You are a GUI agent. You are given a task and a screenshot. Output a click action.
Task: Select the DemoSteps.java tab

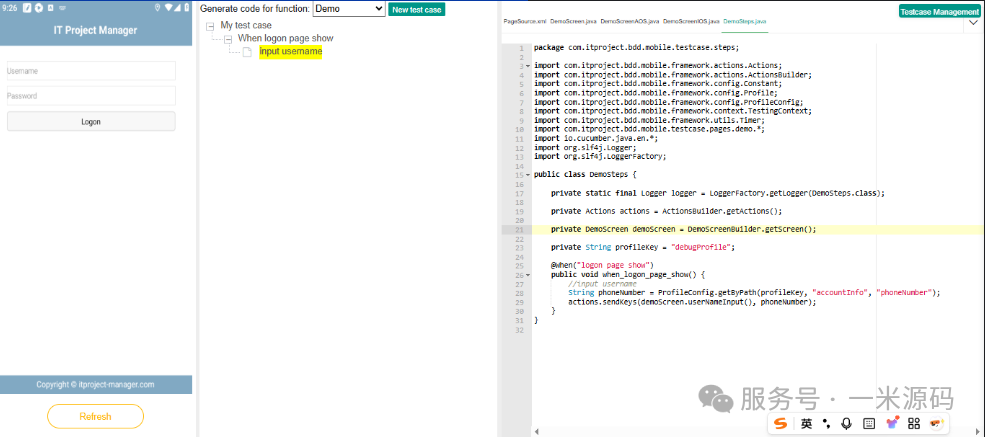pyautogui.click(x=744, y=21)
